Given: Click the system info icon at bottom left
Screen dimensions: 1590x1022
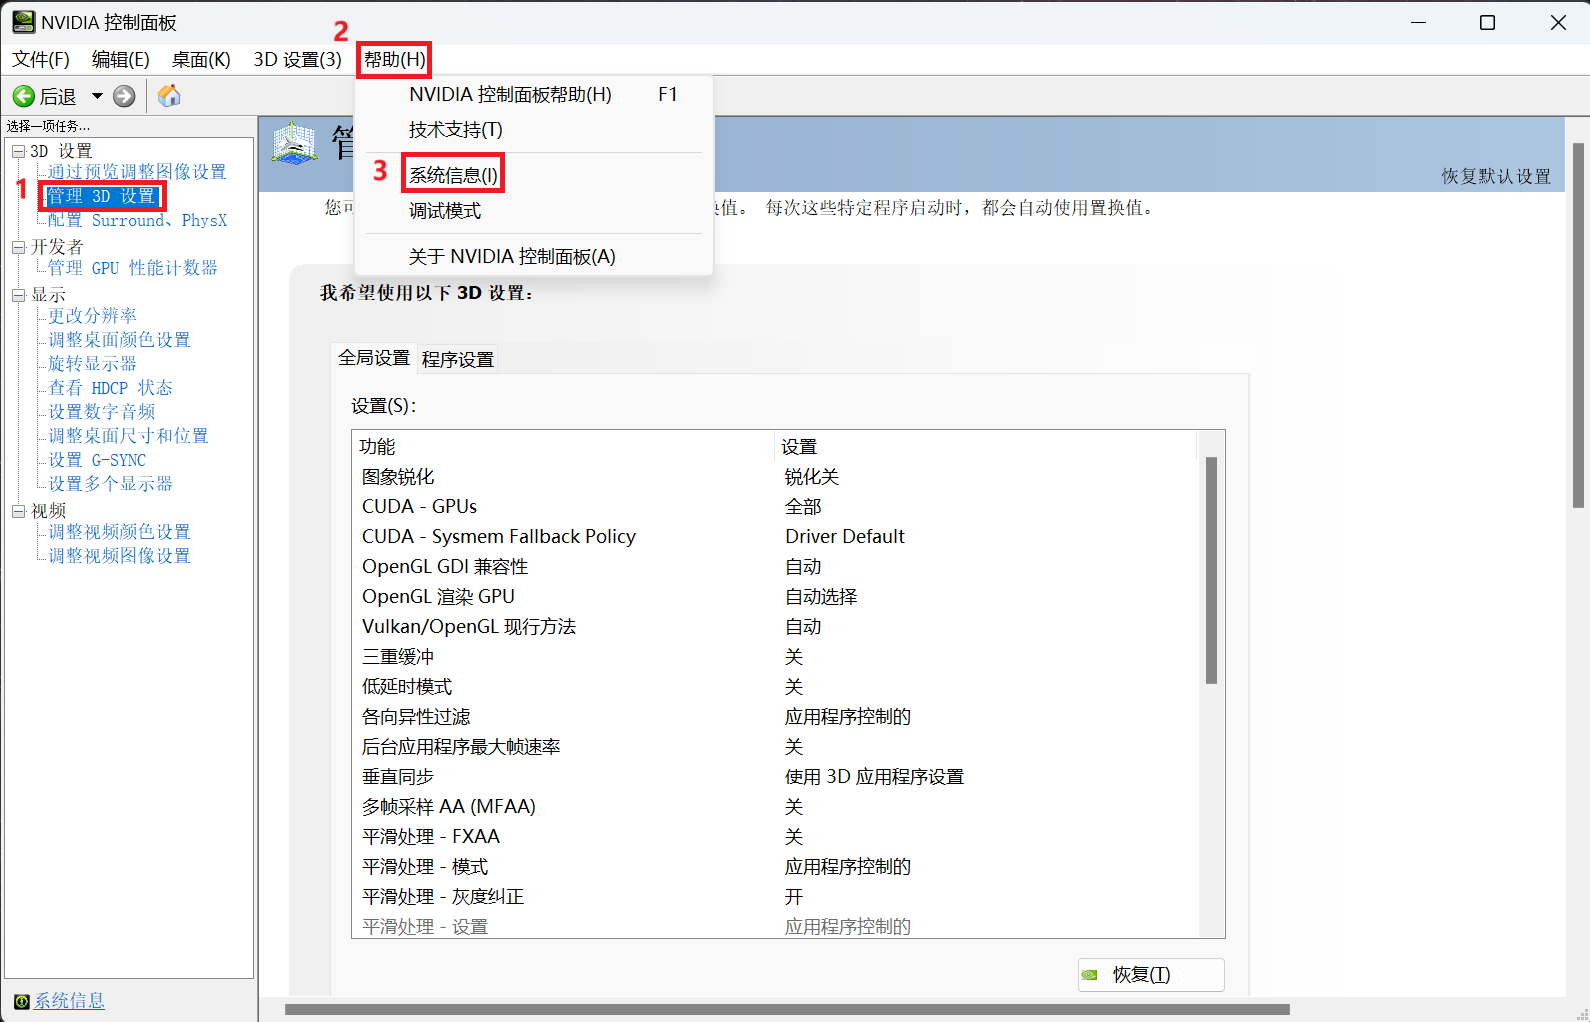Looking at the screenshot, I should [21, 1001].
